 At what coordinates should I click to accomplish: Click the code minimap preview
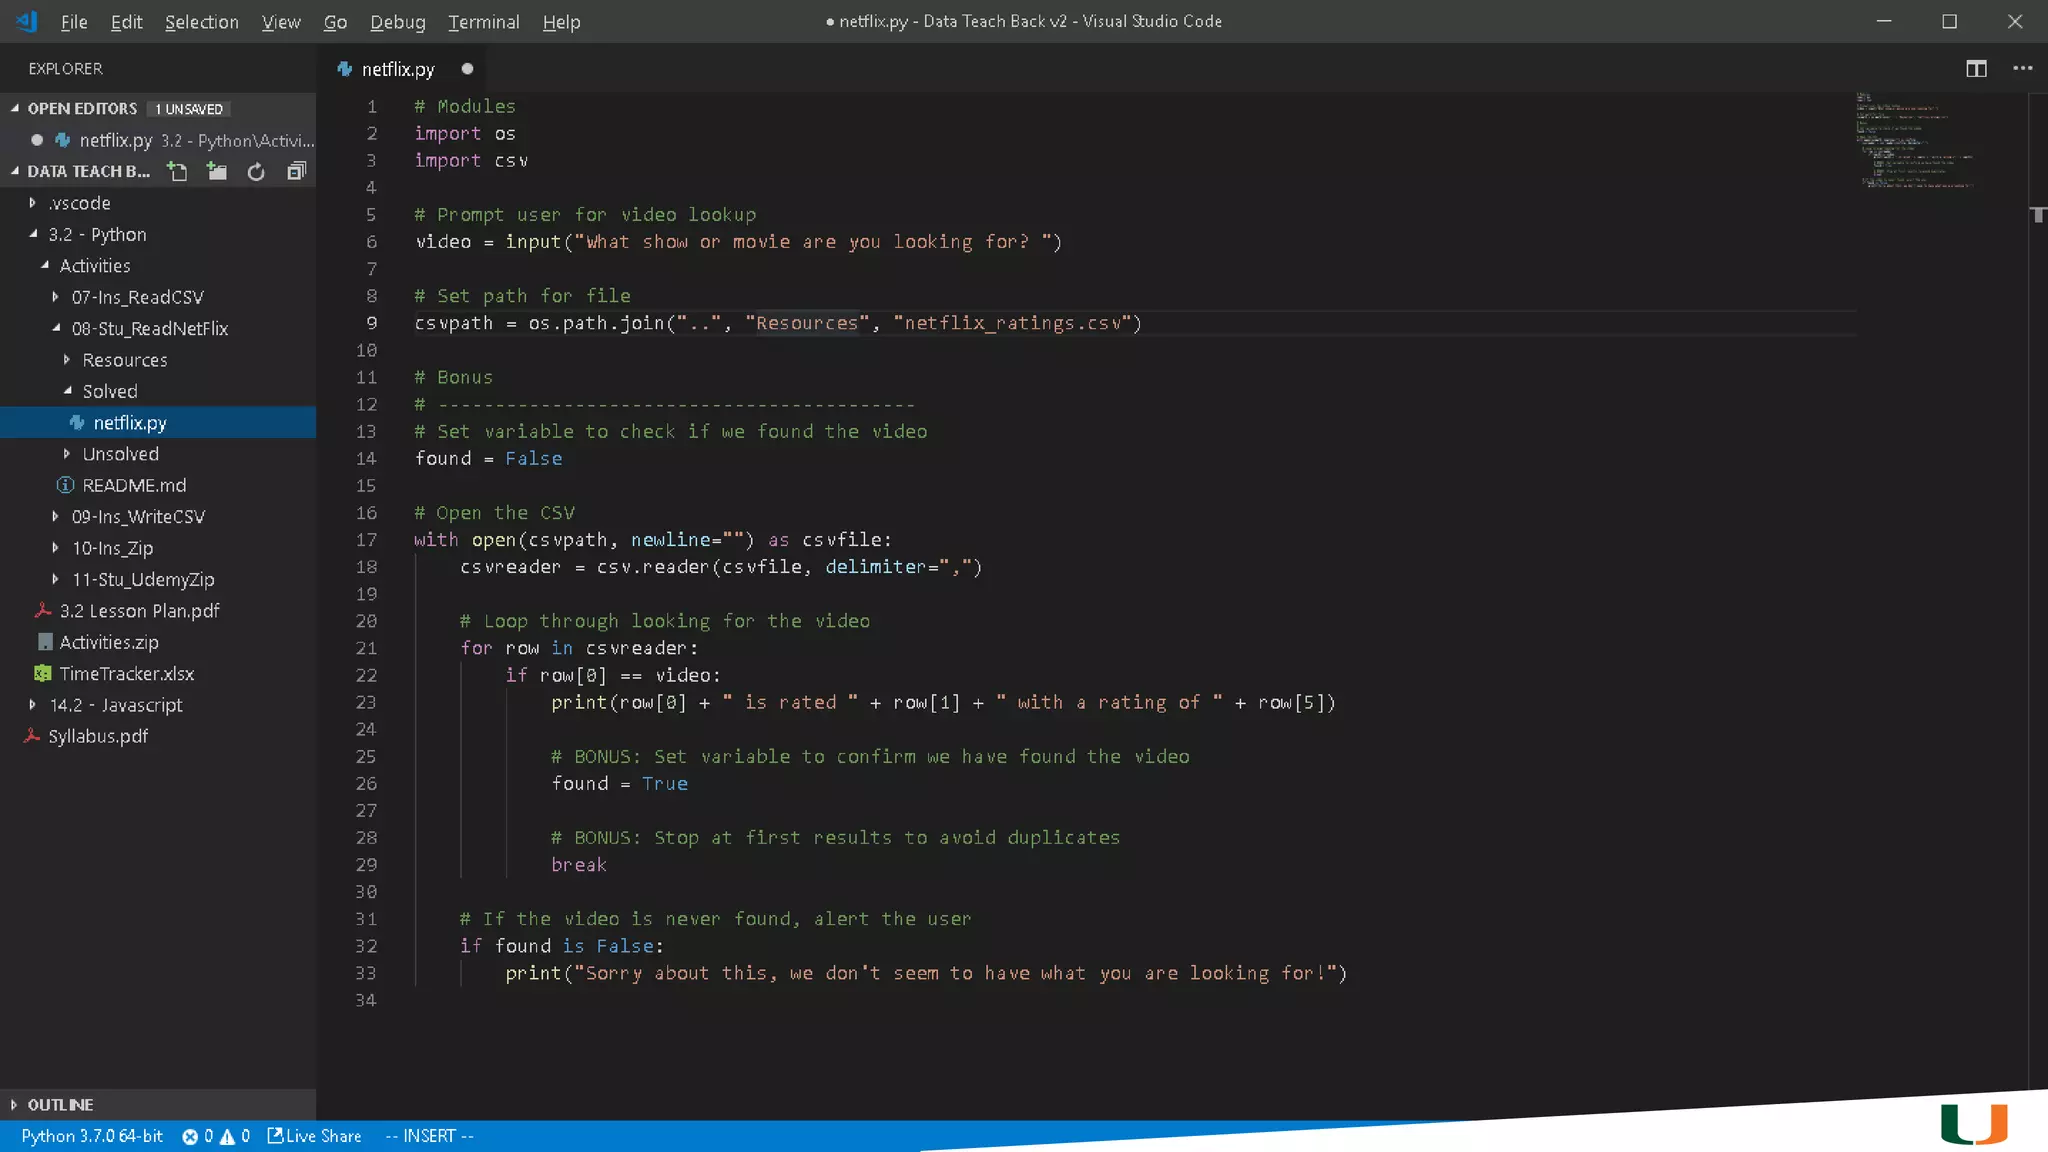coord(1915,140)
